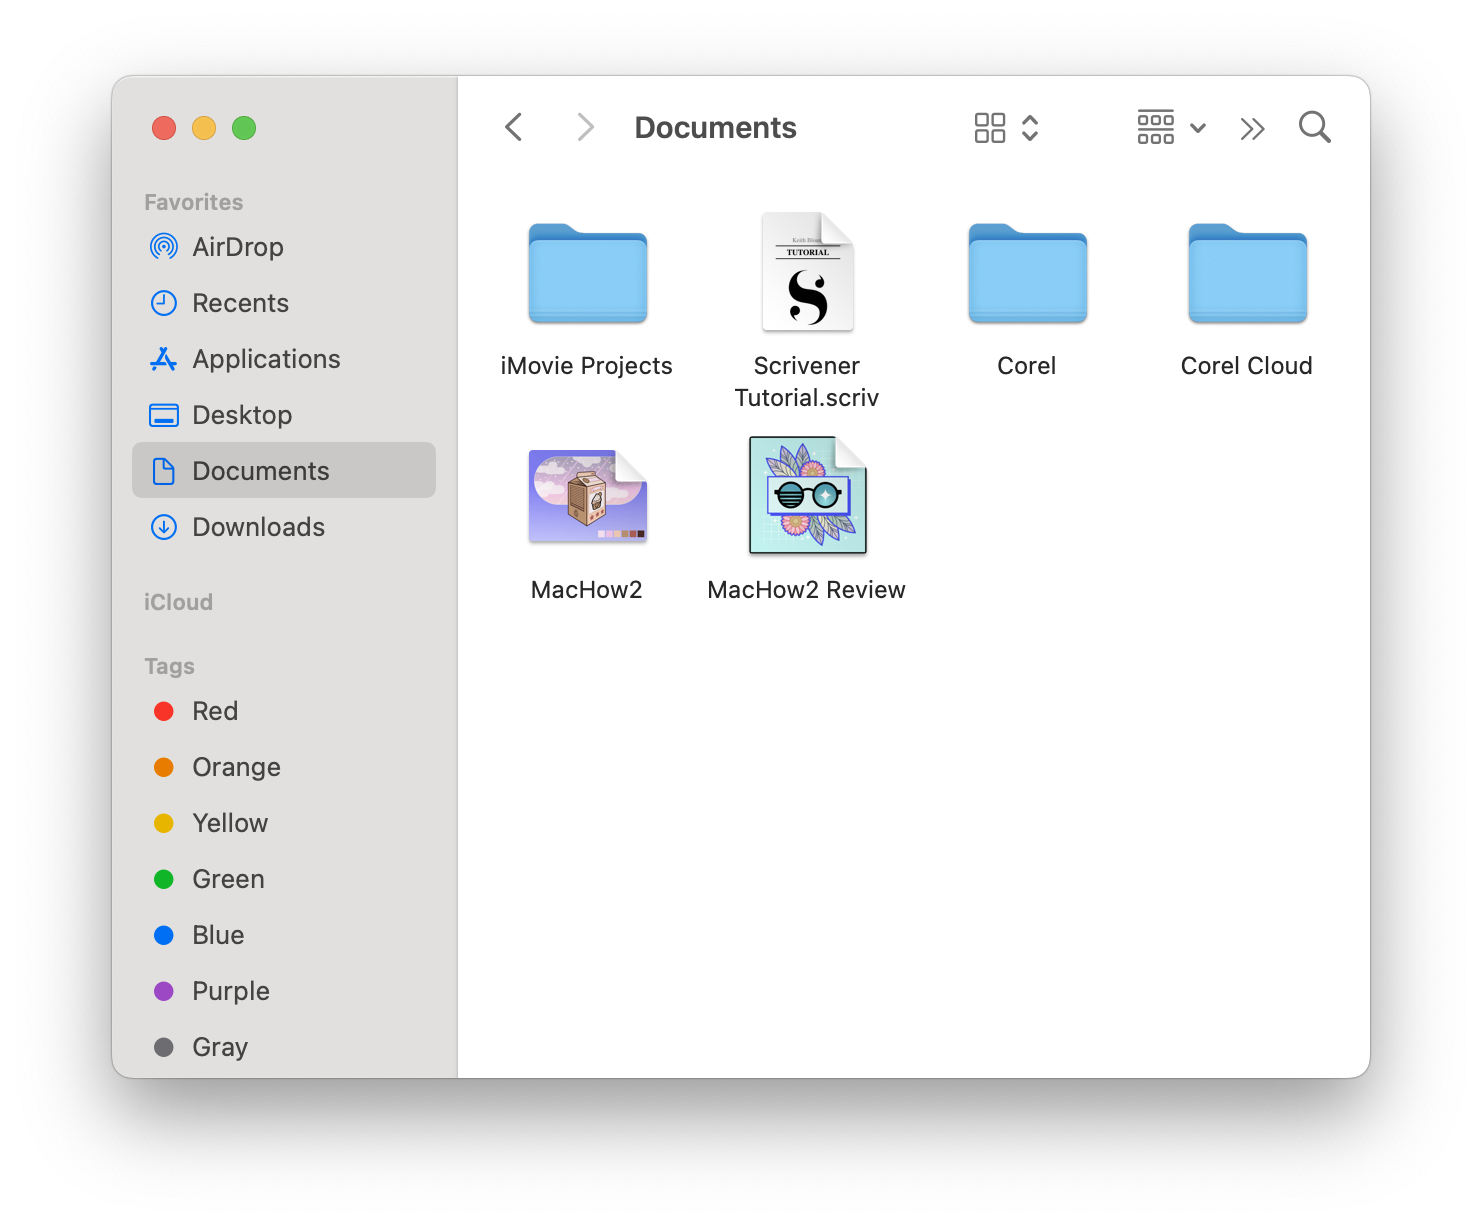Expand hidden toolbar items with the double chevron
Image resolution: width=1482 pixels, height=1226 pixels.
tap(1252, 127)
